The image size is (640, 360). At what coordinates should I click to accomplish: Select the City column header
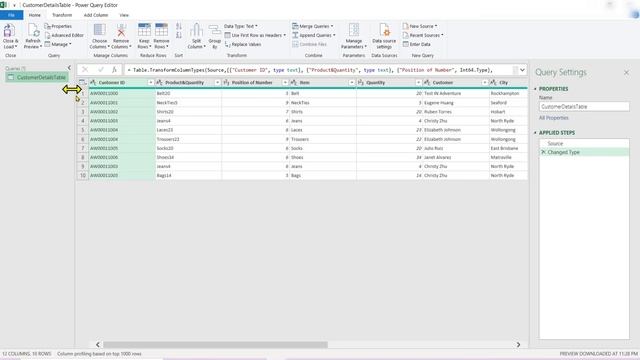(x=508, y=82)
